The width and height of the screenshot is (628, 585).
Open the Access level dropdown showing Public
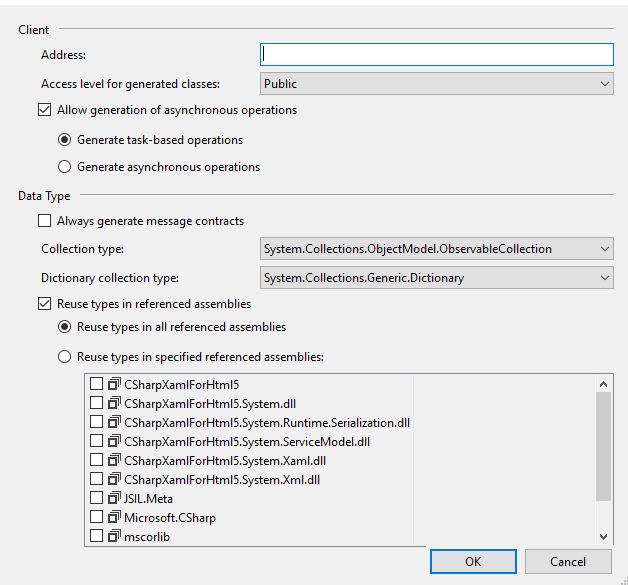pyautogui.click(x=437, y=84)
